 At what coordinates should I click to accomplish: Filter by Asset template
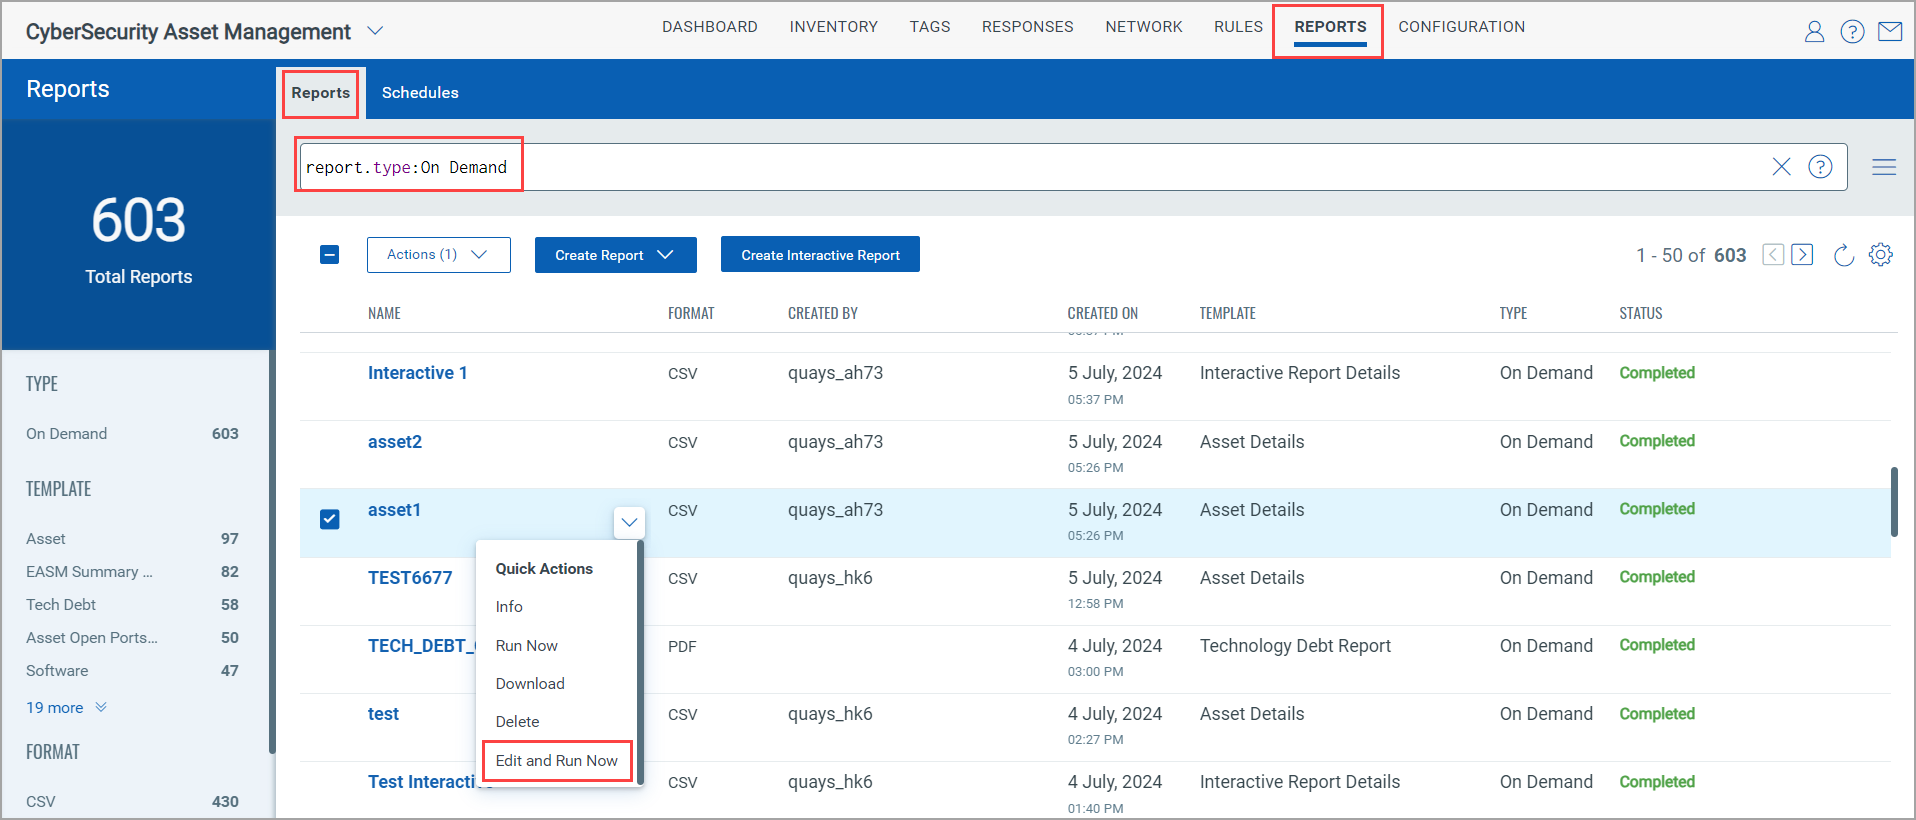click(132, 539)
